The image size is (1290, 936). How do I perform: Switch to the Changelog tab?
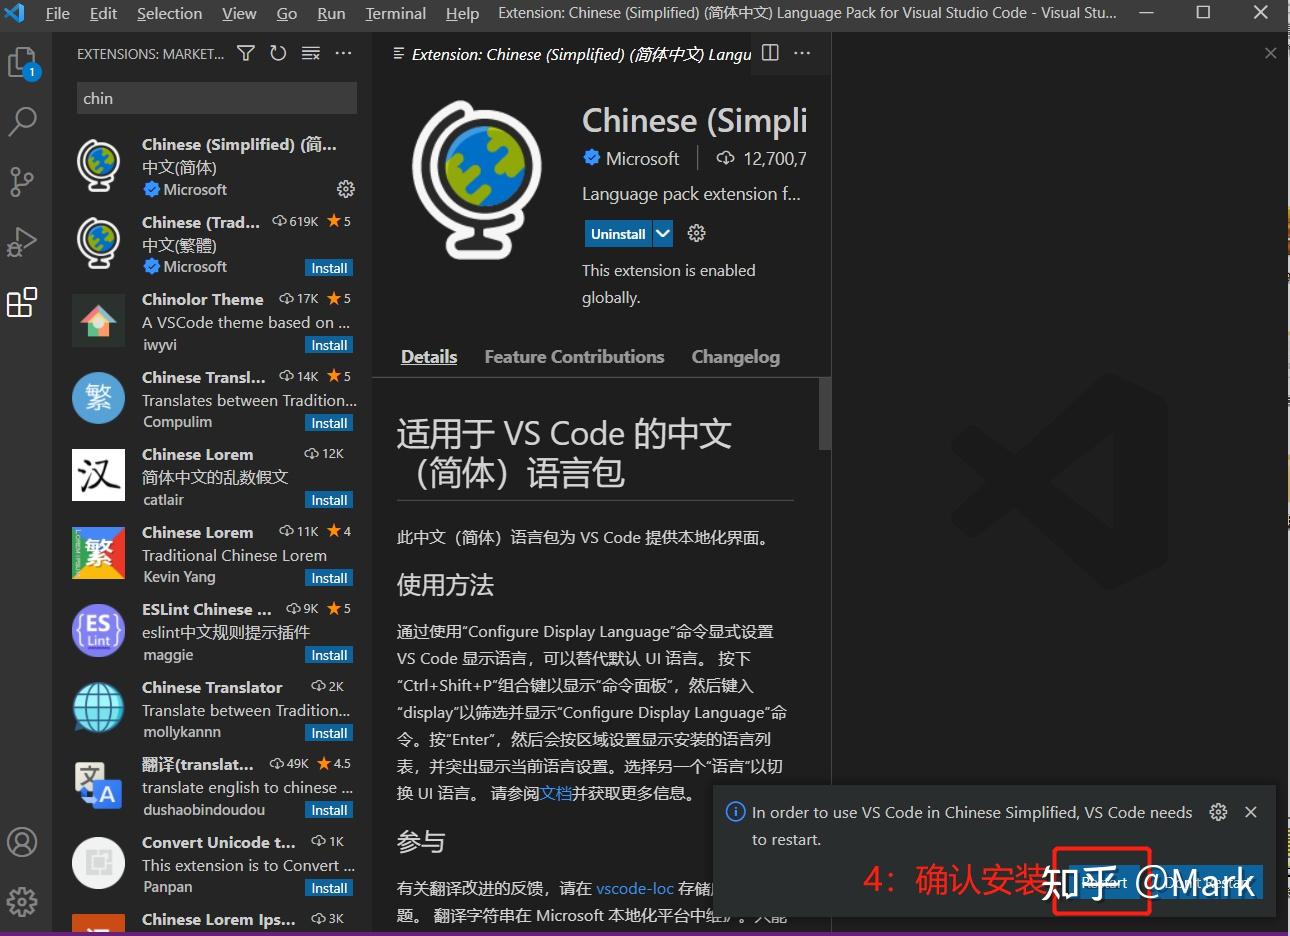[735, 357]
